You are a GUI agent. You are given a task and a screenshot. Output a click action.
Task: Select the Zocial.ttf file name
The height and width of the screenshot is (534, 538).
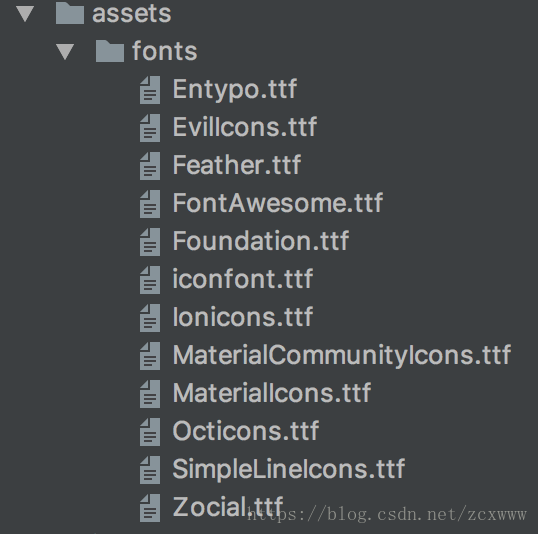pos(228,507)
